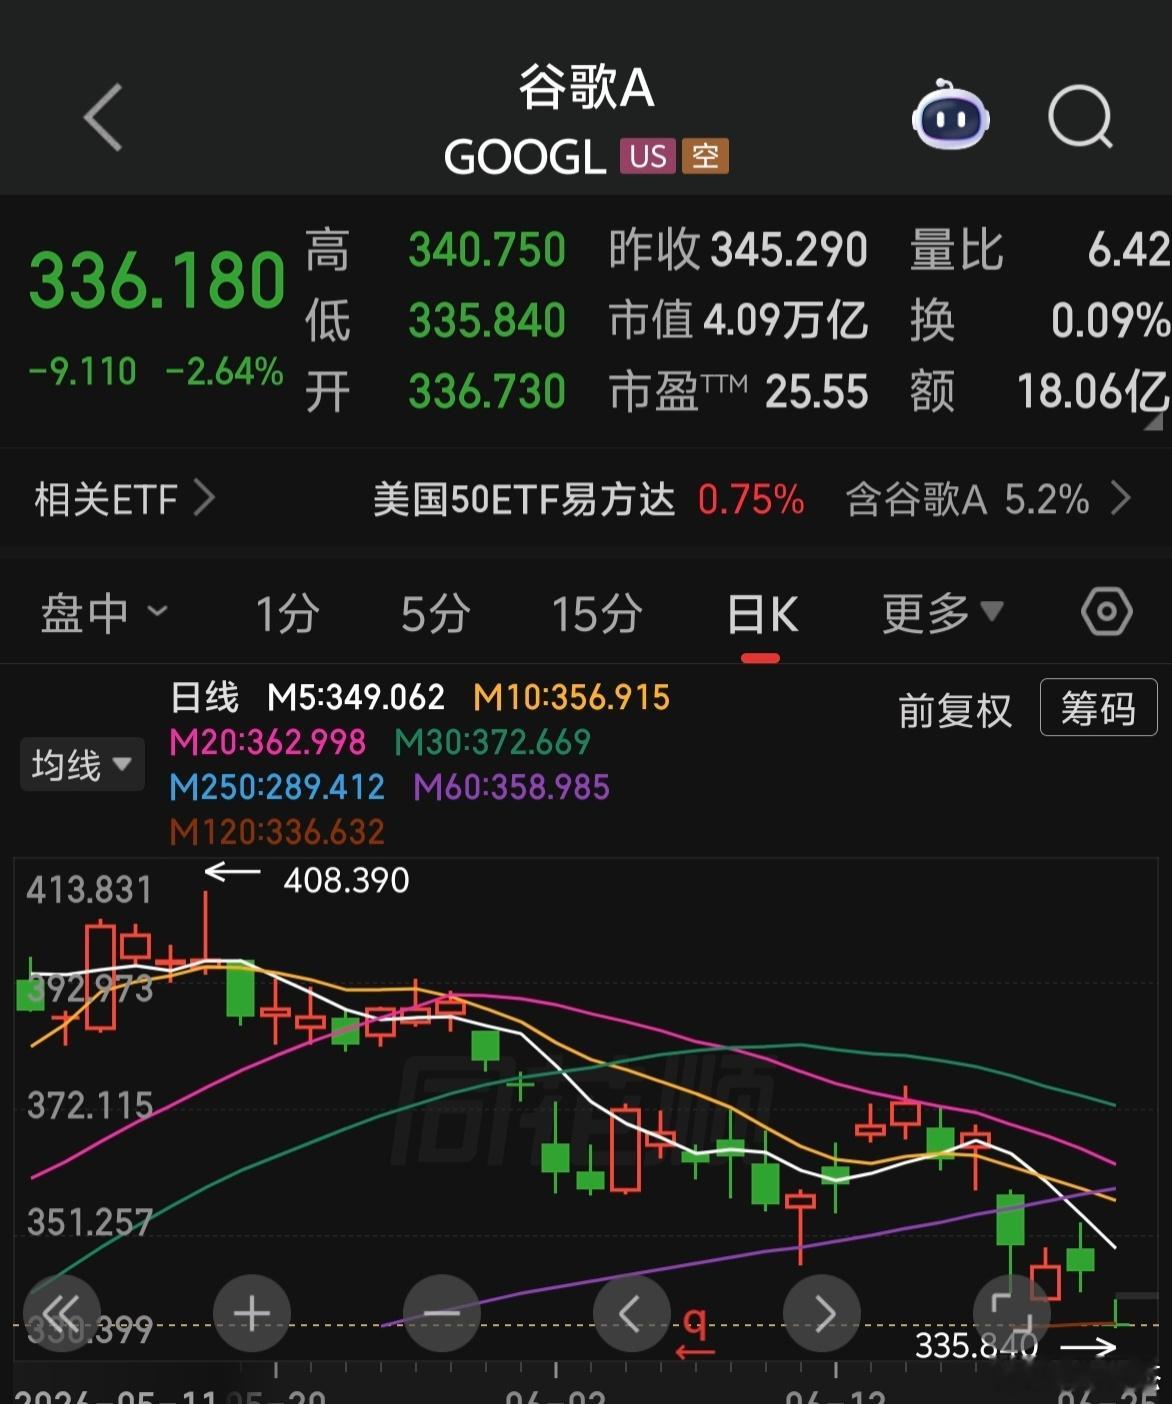Tap the US market badge
1172x1404 pixels.
tap(648, 156)
